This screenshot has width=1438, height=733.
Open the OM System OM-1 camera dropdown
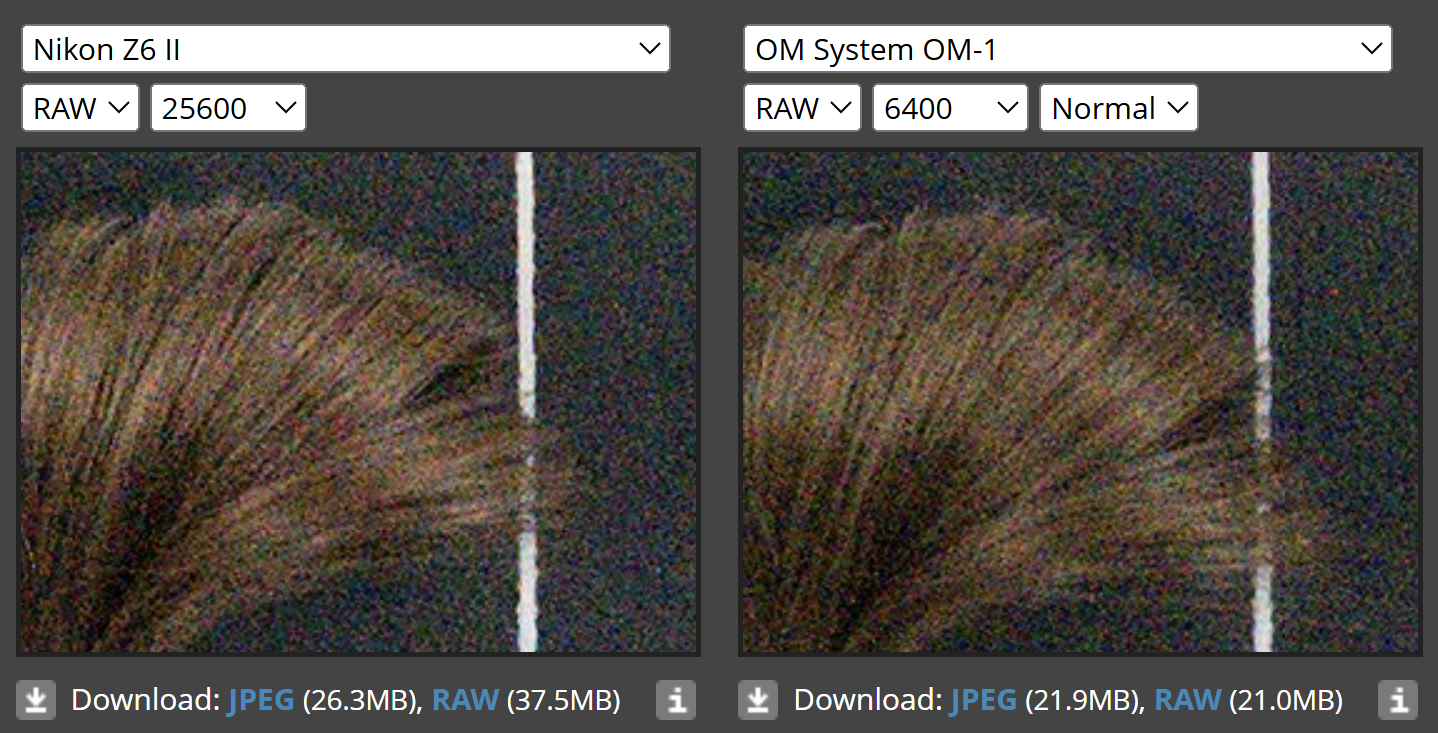1067,49
